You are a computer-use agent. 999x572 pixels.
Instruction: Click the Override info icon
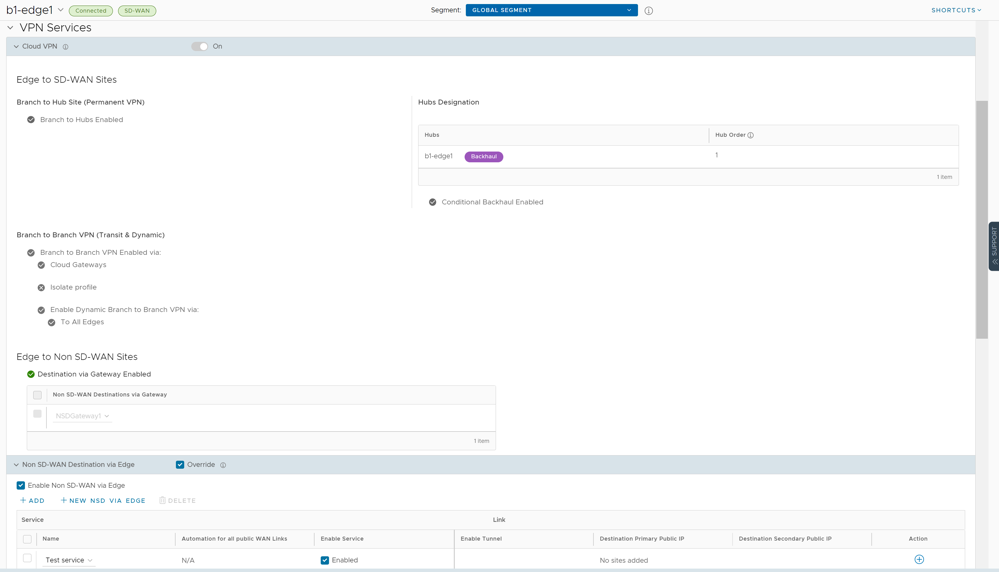pyautogui.click(x=223, y=465)
